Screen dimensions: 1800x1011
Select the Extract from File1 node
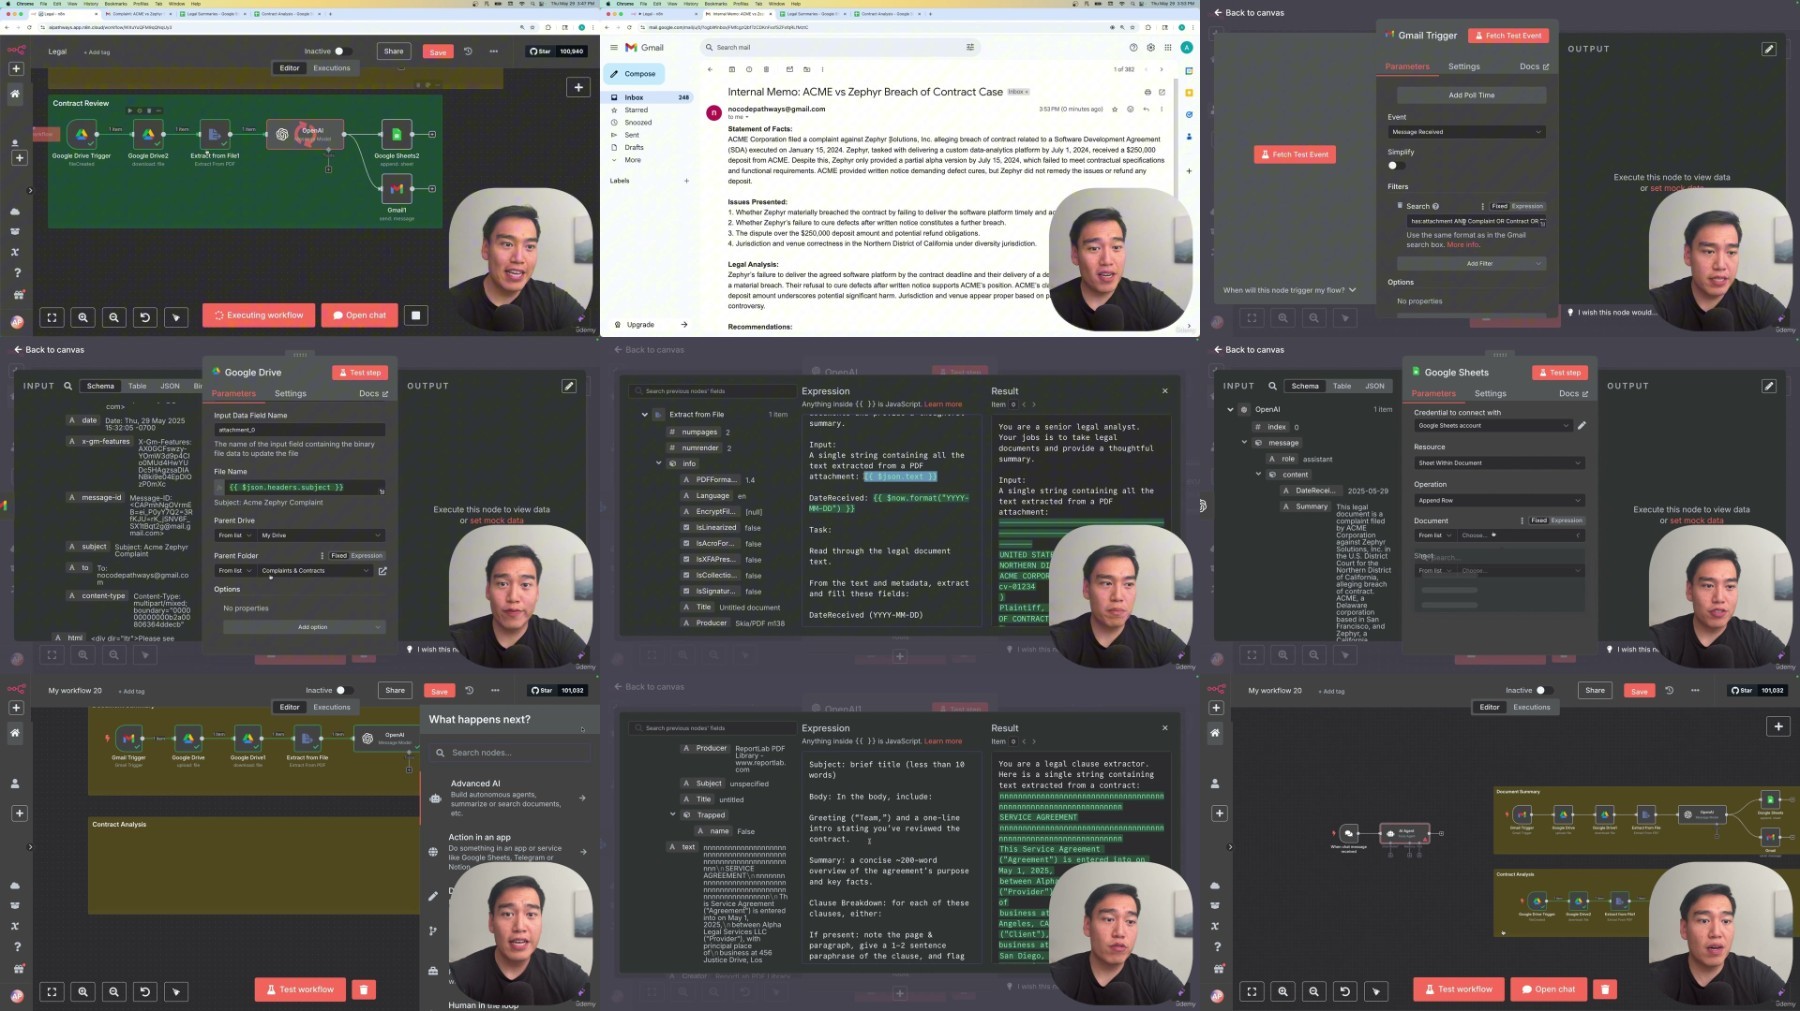click(x=215, y=134)
